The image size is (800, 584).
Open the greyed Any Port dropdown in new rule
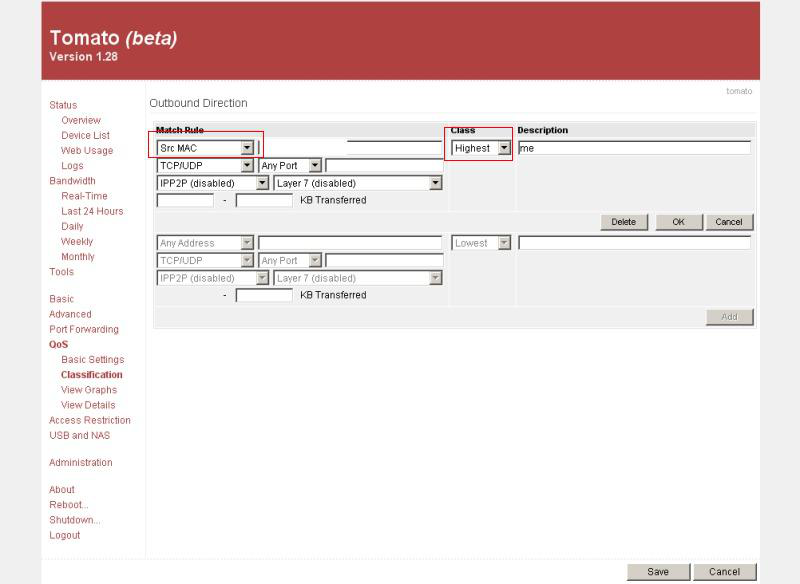point(290,260)
